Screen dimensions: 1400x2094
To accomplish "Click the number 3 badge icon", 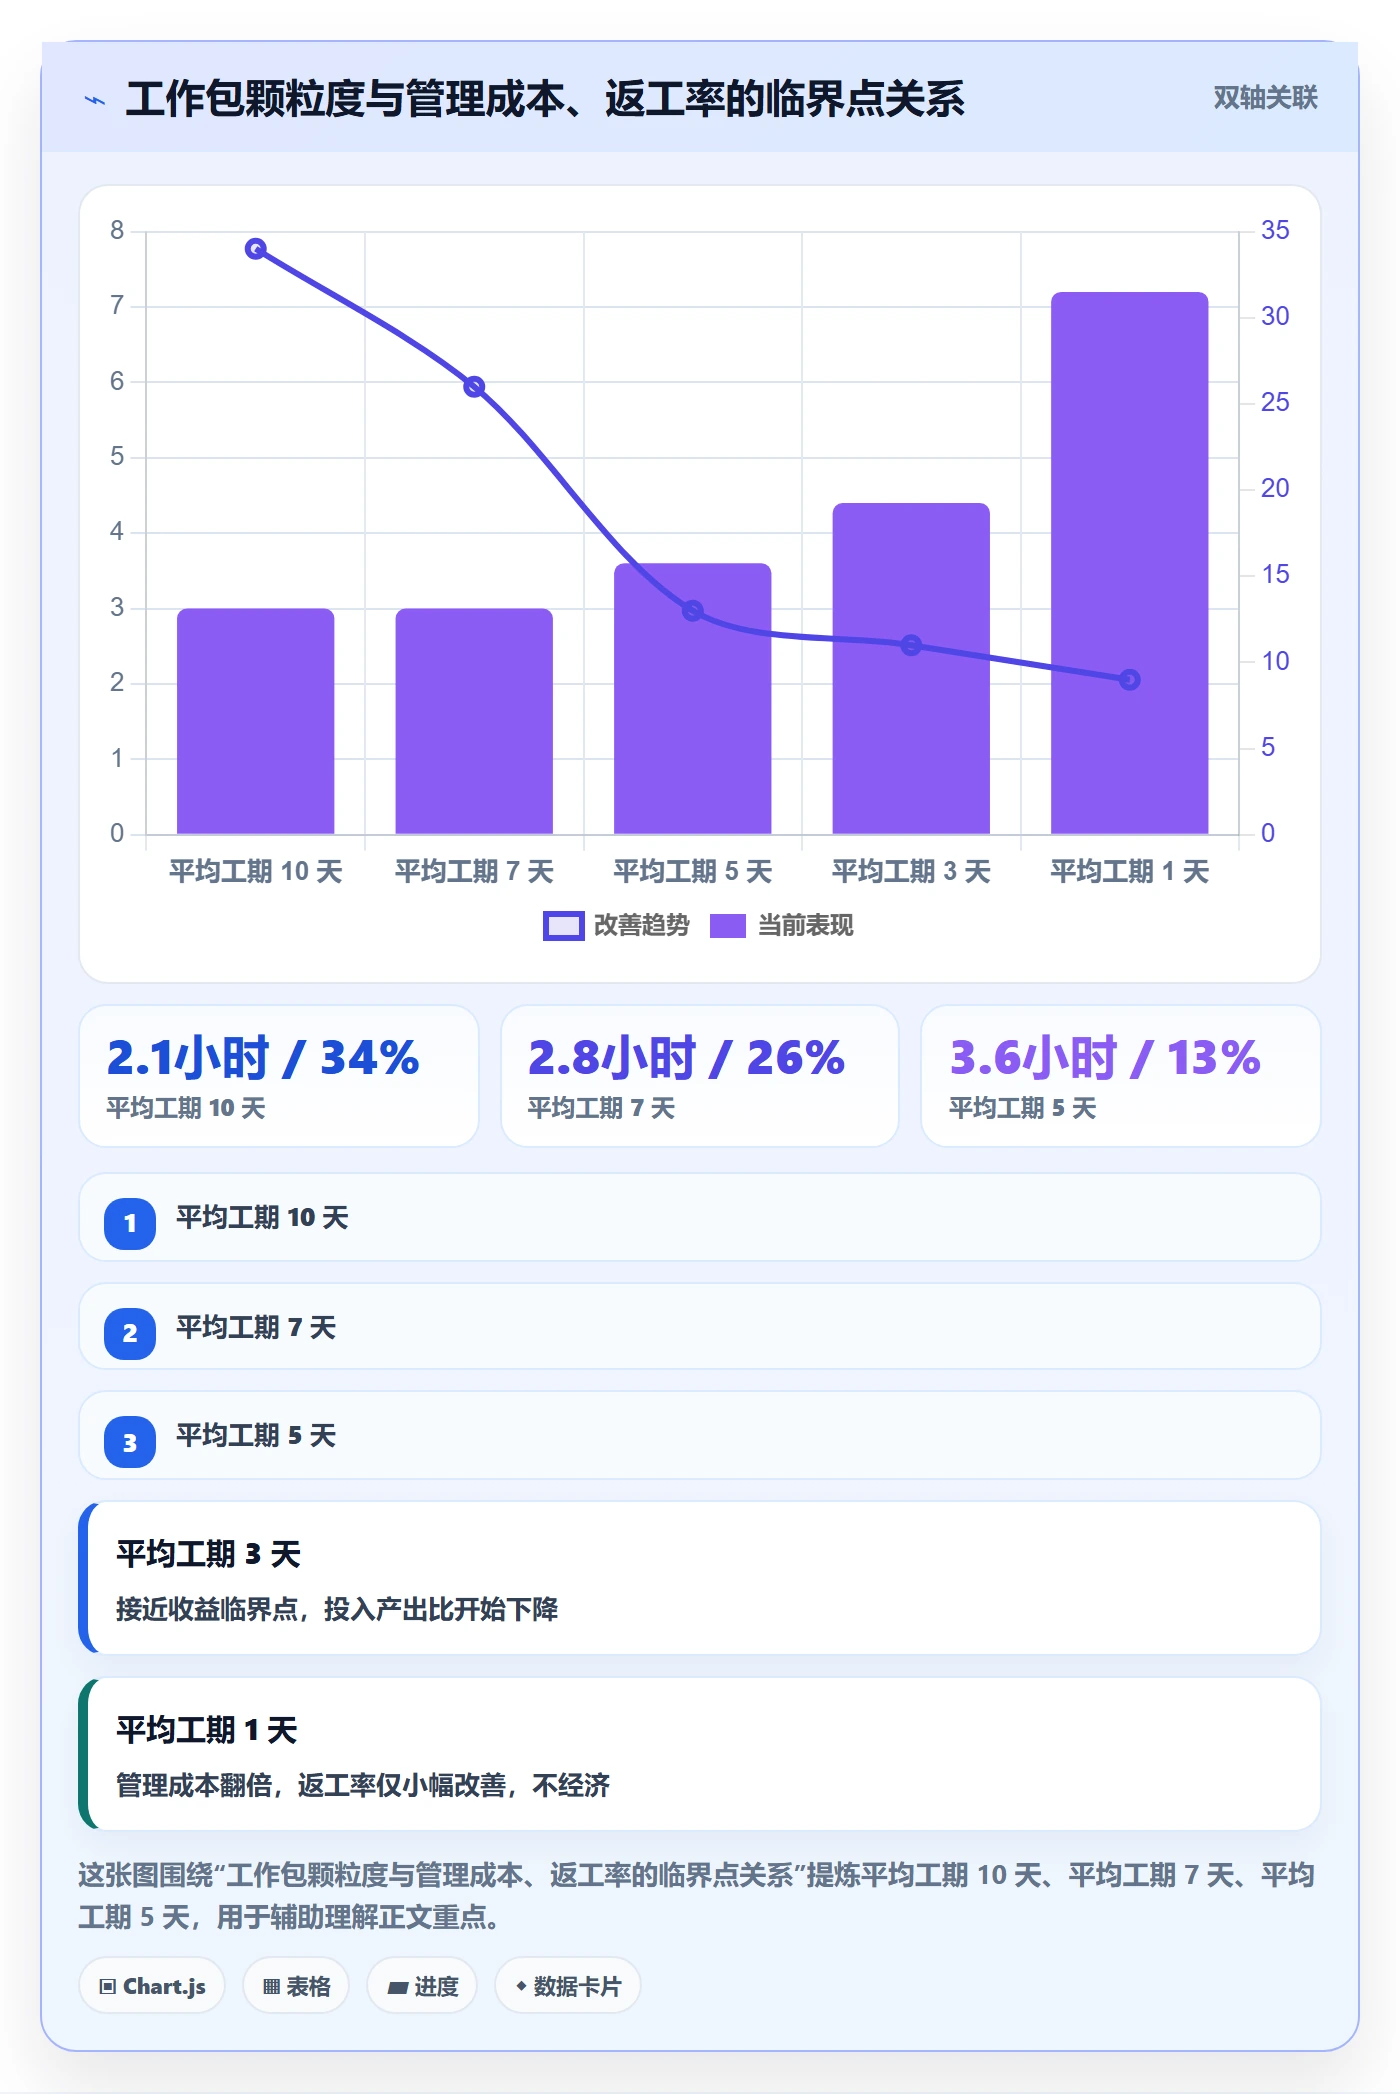I will [130, 1442].
